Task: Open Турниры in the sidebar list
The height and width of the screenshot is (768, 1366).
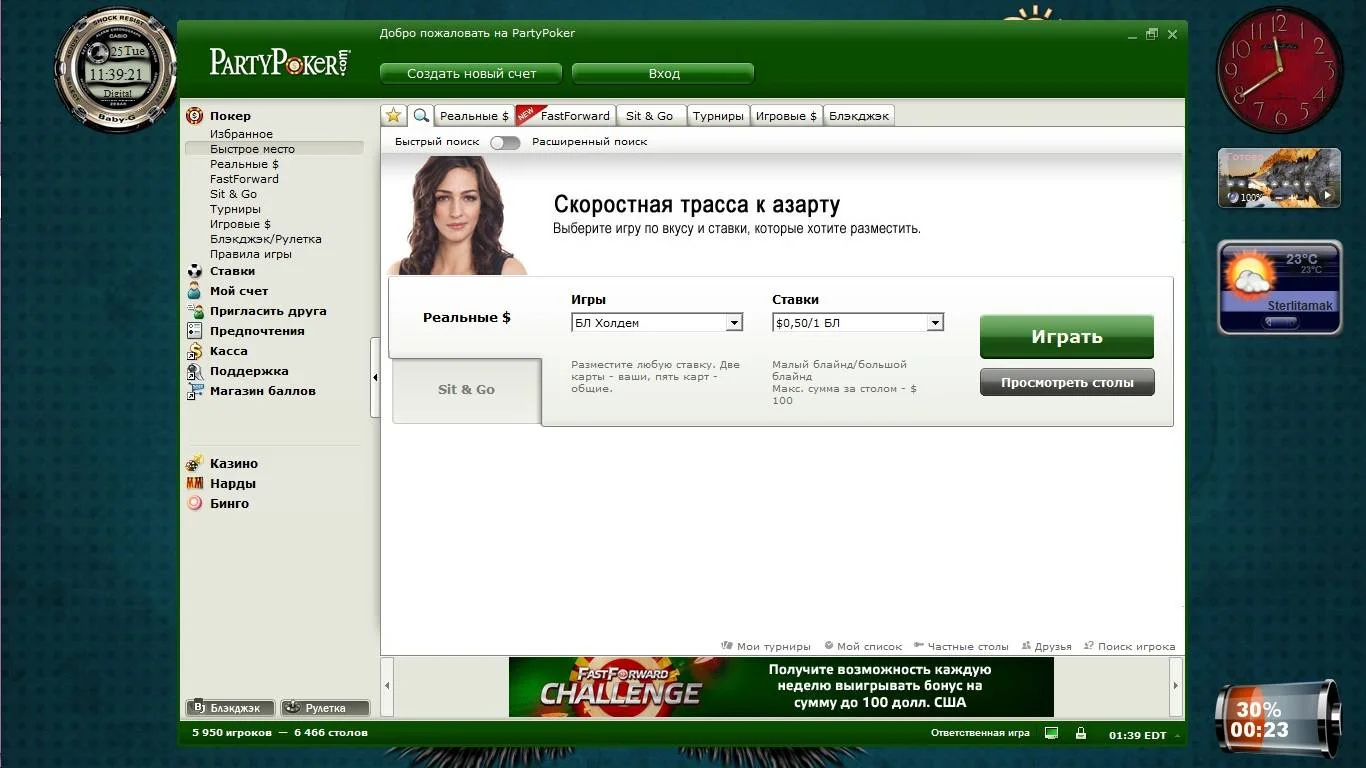Action: point(235,209)
